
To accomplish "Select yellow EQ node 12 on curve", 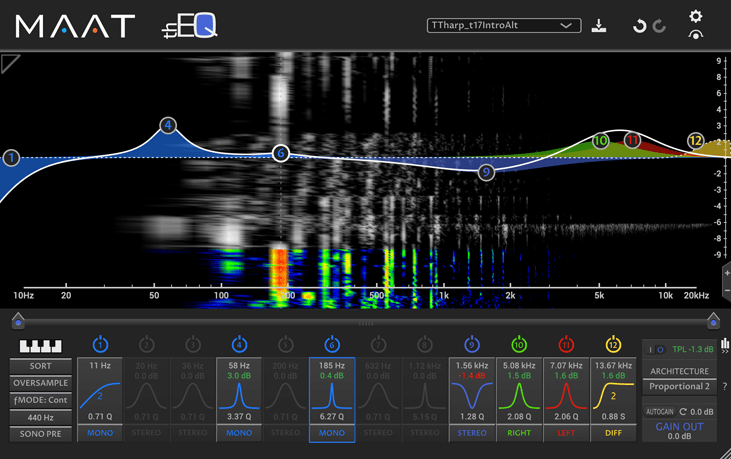I will pyautogui.click(x=695, y=140).
